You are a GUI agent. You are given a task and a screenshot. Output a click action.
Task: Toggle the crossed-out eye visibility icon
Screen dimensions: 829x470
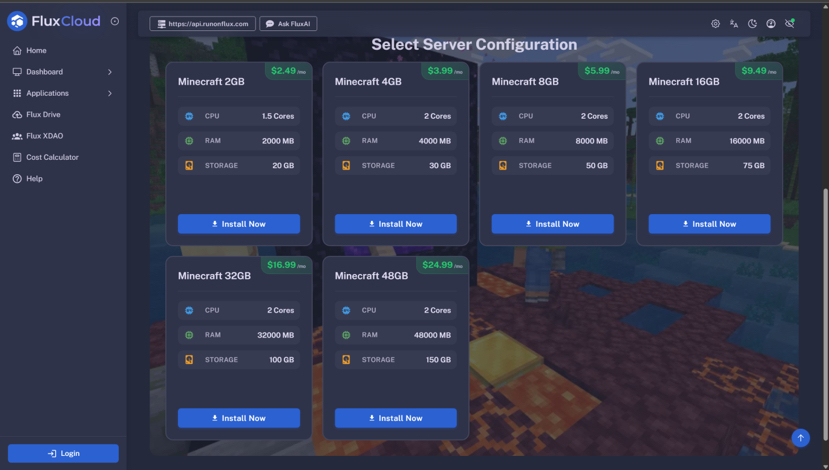click(790, 23)
